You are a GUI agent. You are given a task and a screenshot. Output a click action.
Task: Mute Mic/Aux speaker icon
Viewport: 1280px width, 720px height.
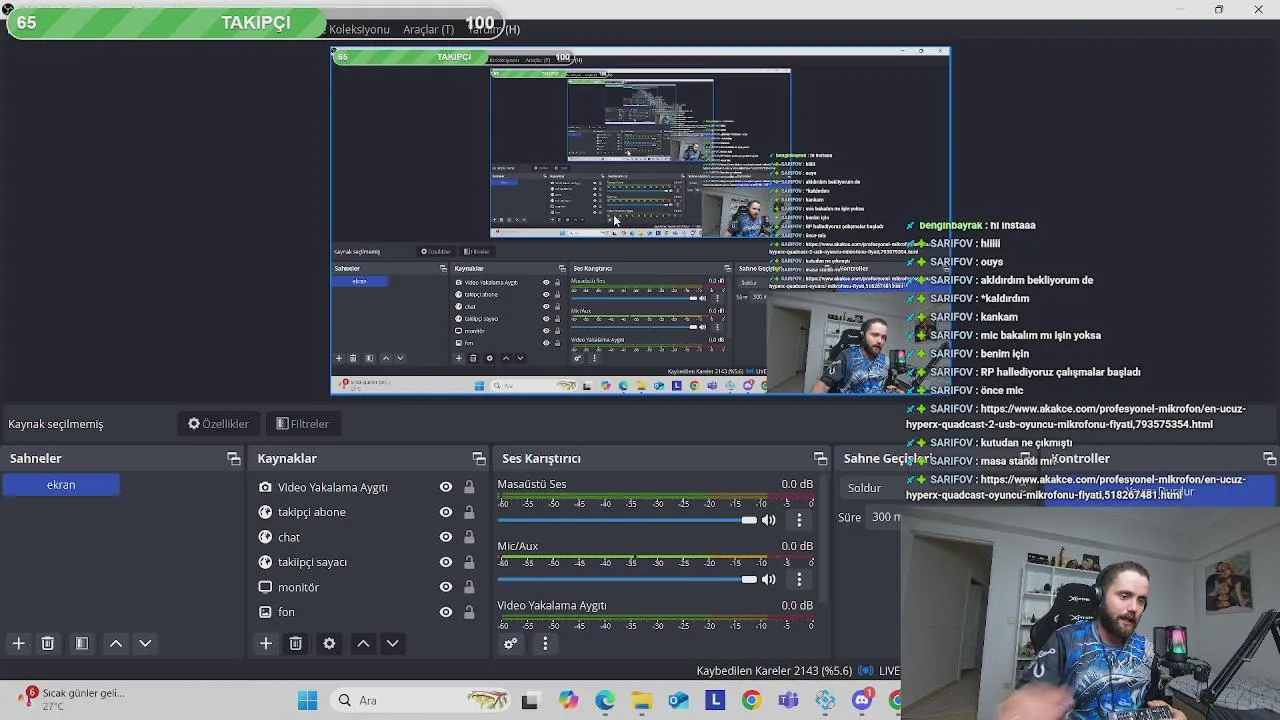coord(769,579)
